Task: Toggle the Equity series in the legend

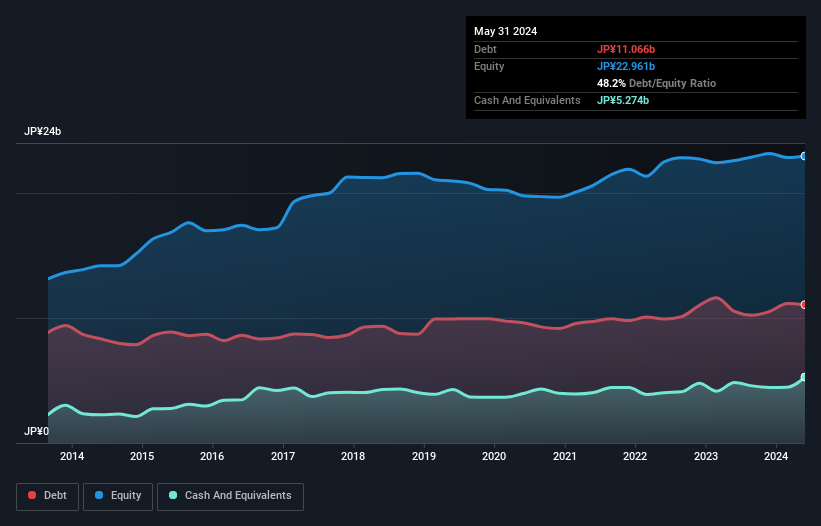Action: [118, 496]
